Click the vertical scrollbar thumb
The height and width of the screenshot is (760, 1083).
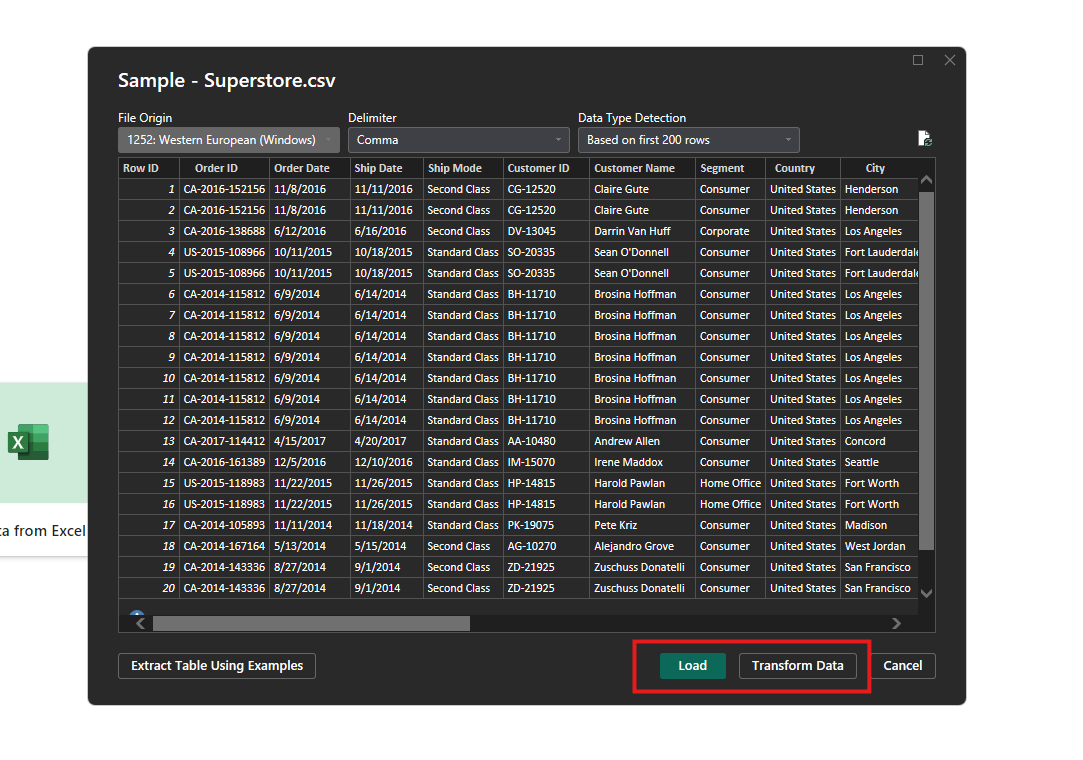click(x=926, y=370)
